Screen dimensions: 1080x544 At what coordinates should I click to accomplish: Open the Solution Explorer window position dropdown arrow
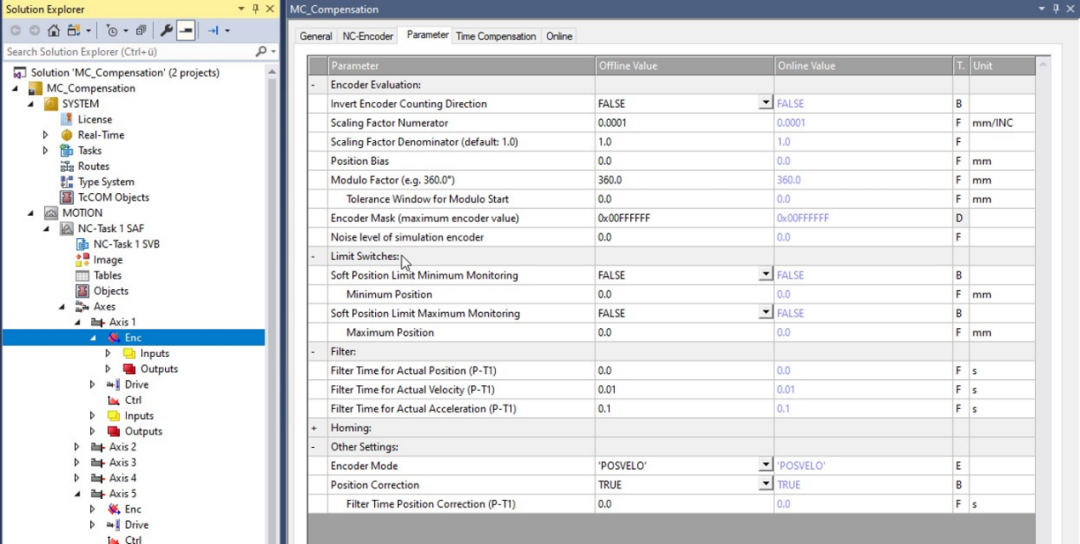click(x=241, y=9)
